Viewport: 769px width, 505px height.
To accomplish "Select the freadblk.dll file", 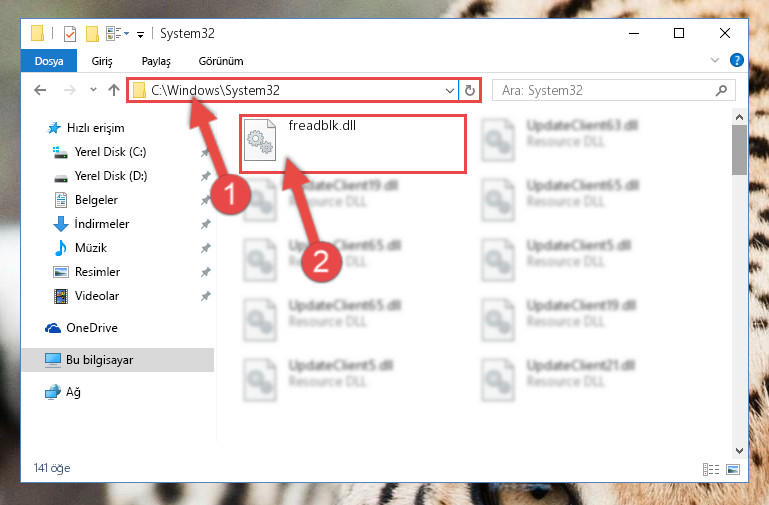I will (x=353, y=144).
